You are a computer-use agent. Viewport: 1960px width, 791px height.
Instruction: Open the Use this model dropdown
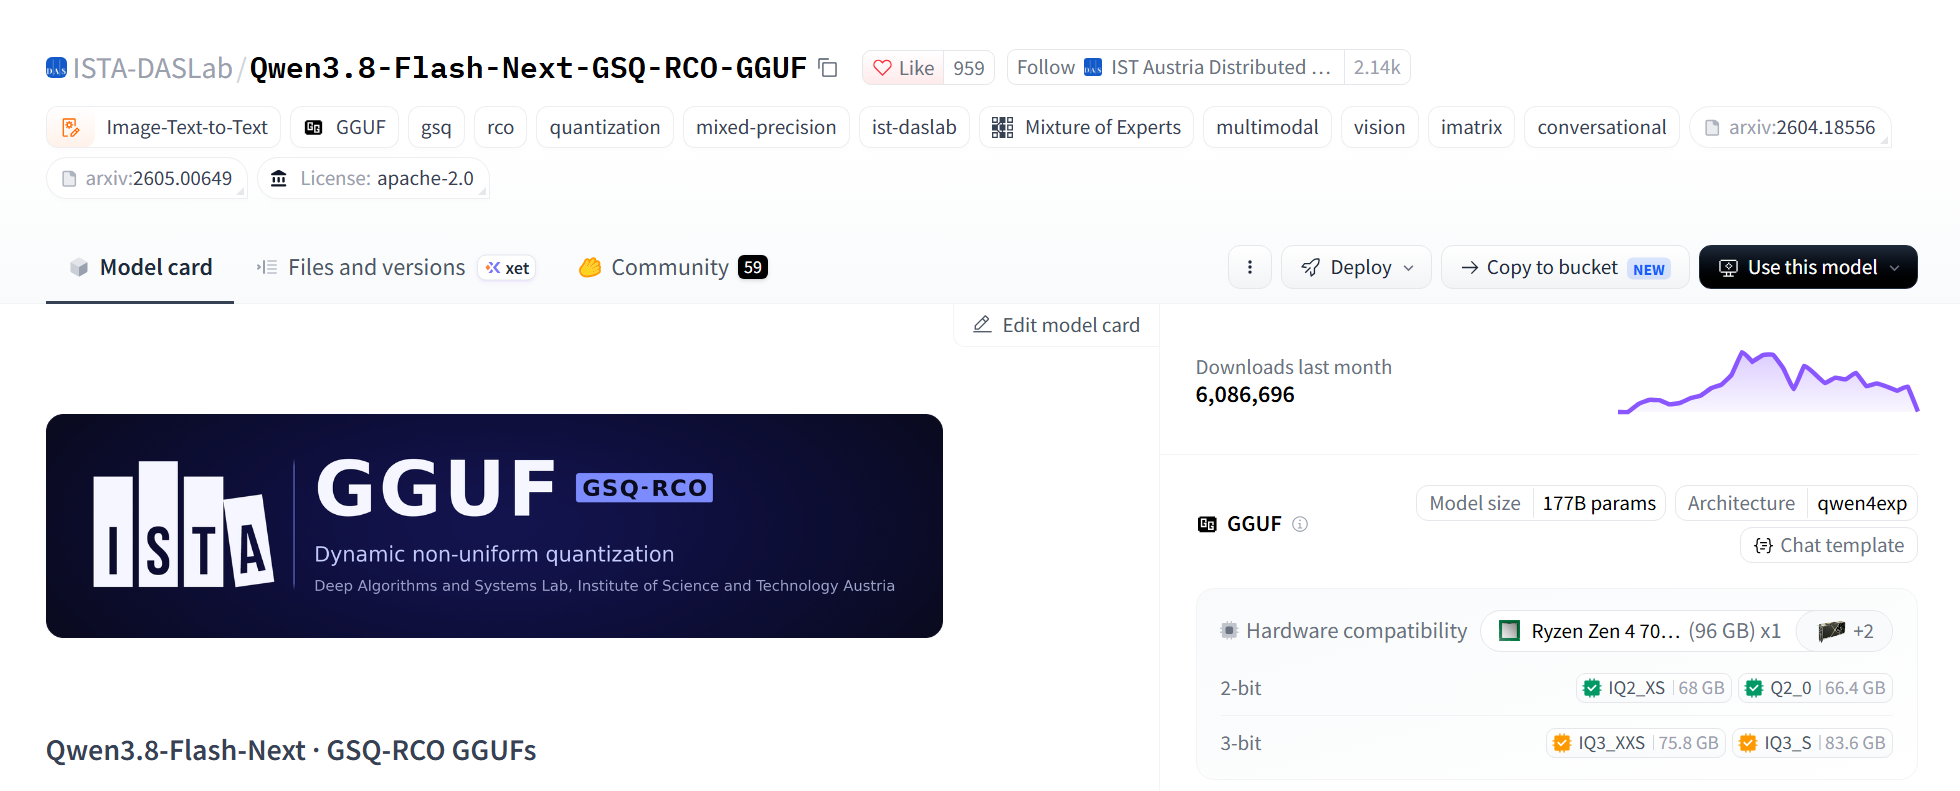(x=1808, y=267)
